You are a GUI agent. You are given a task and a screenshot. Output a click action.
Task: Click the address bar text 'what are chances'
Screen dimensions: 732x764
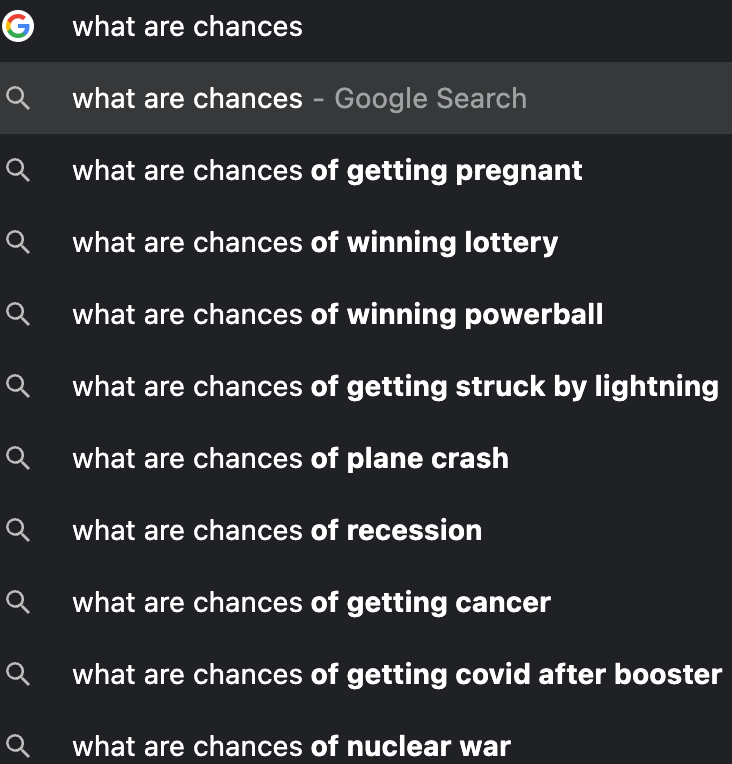tap(187, 26)
